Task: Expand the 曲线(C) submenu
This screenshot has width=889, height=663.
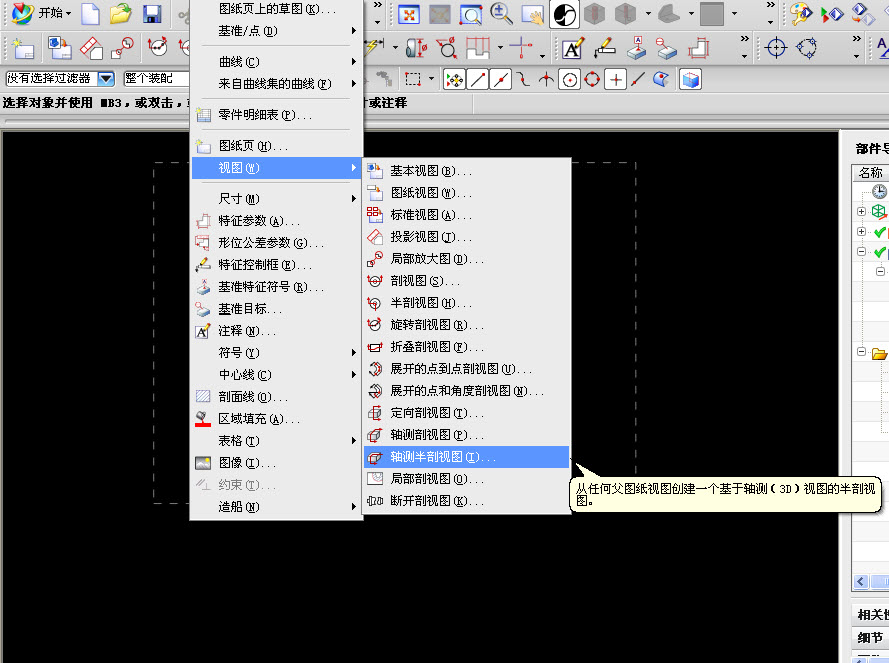Action: click(x=276, y=61)
